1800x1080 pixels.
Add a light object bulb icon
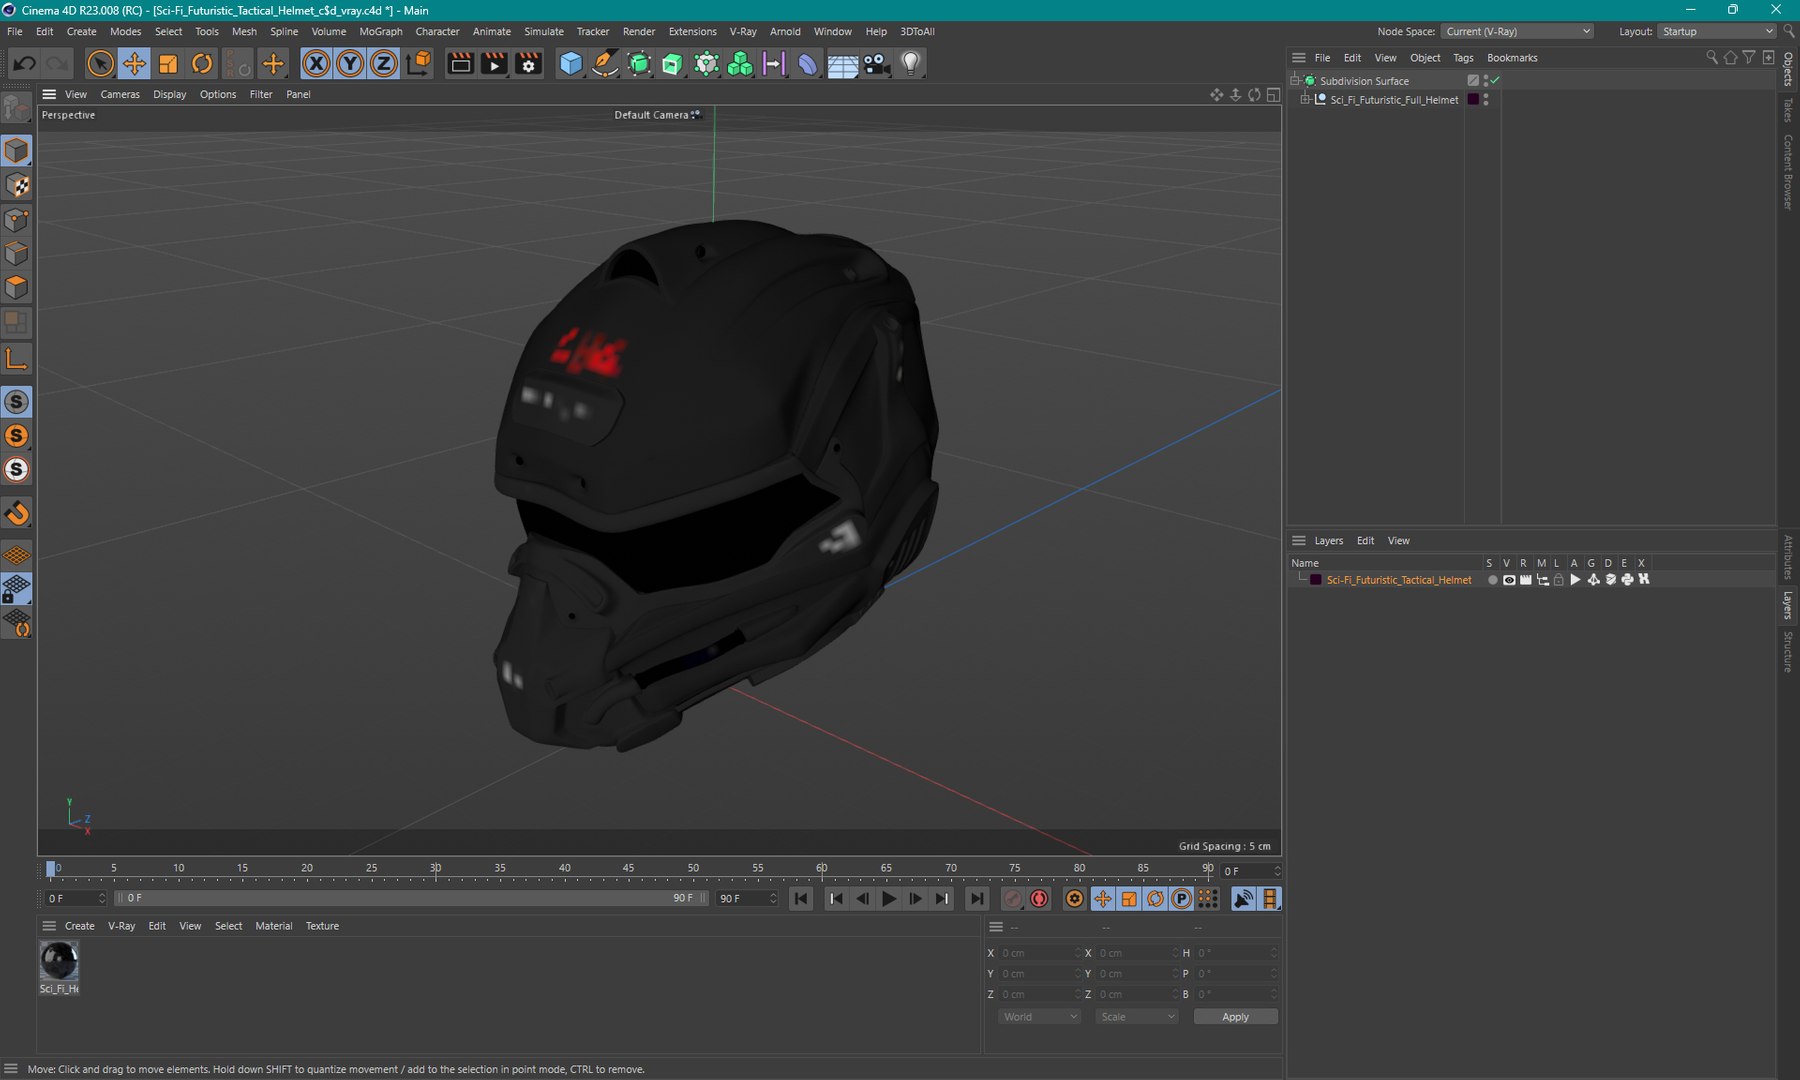tap(910, 64)
